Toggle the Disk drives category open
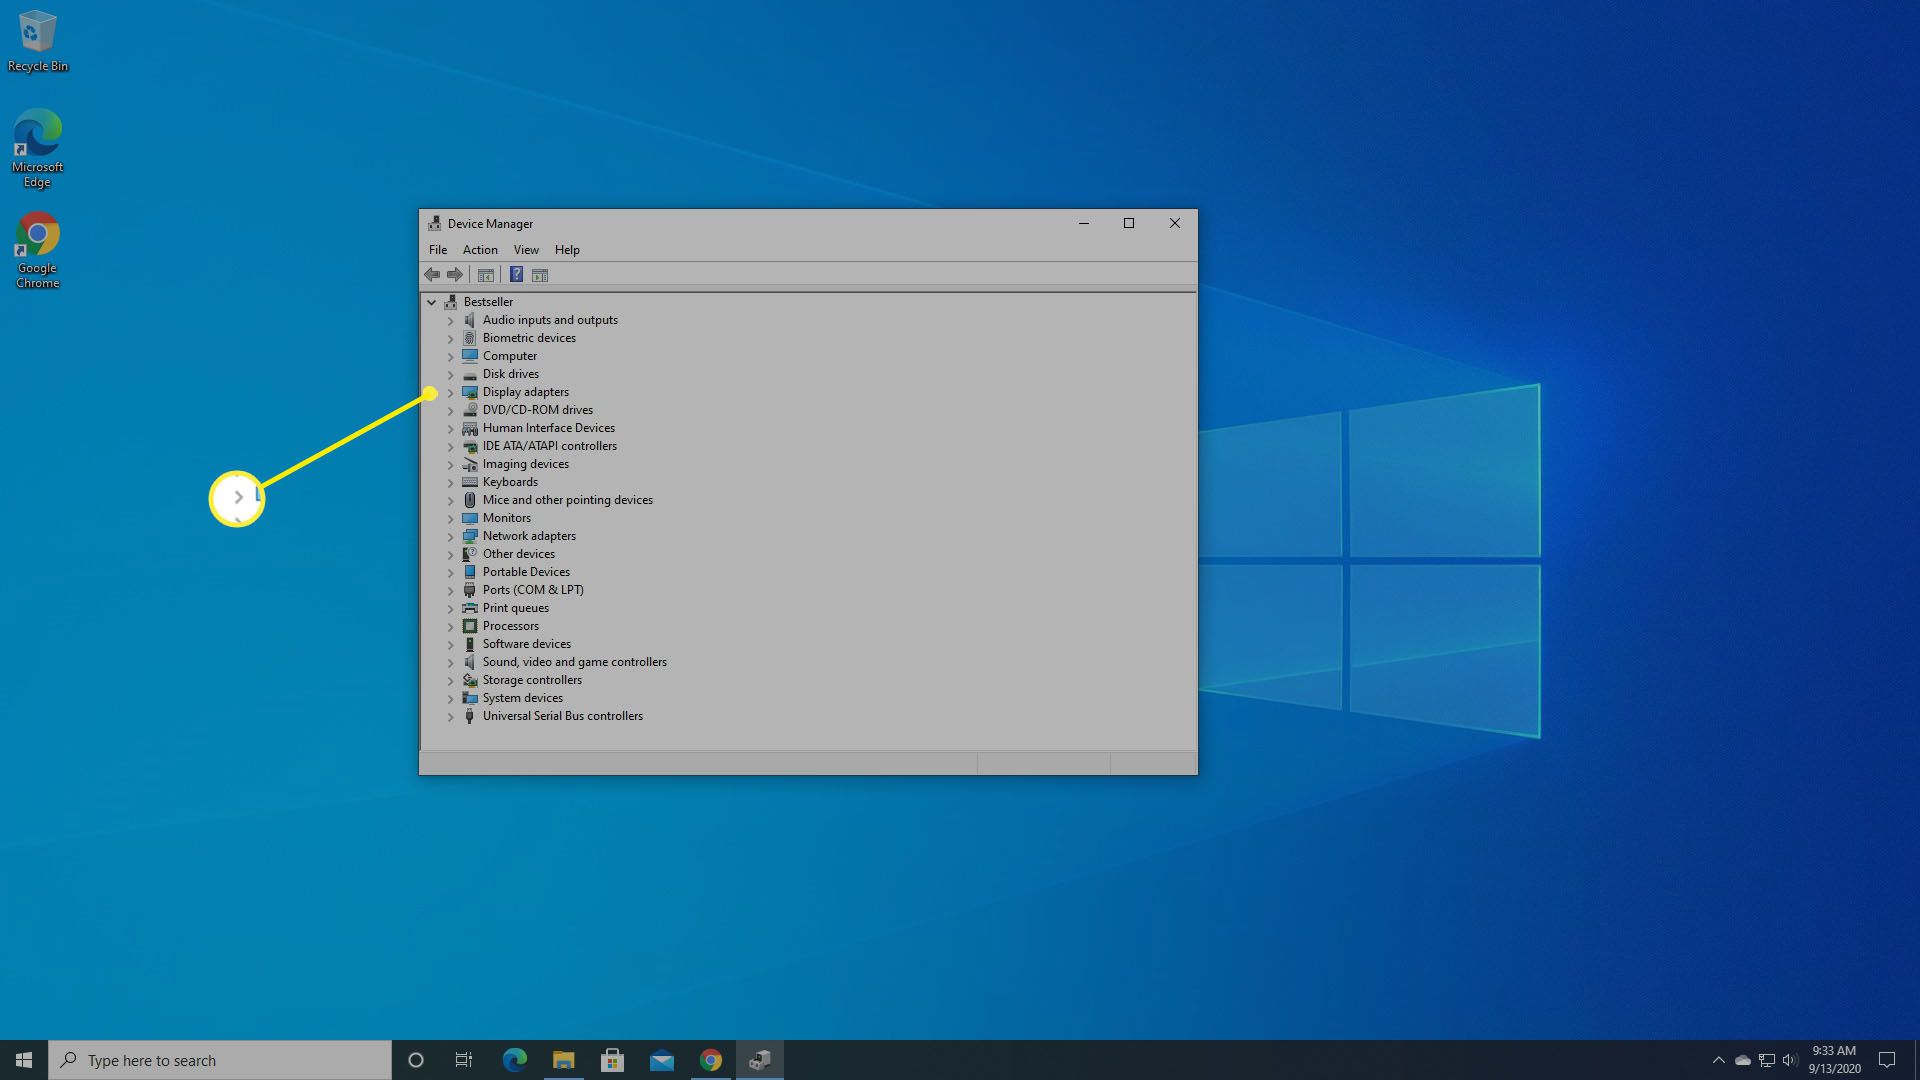 pos(451,373)
